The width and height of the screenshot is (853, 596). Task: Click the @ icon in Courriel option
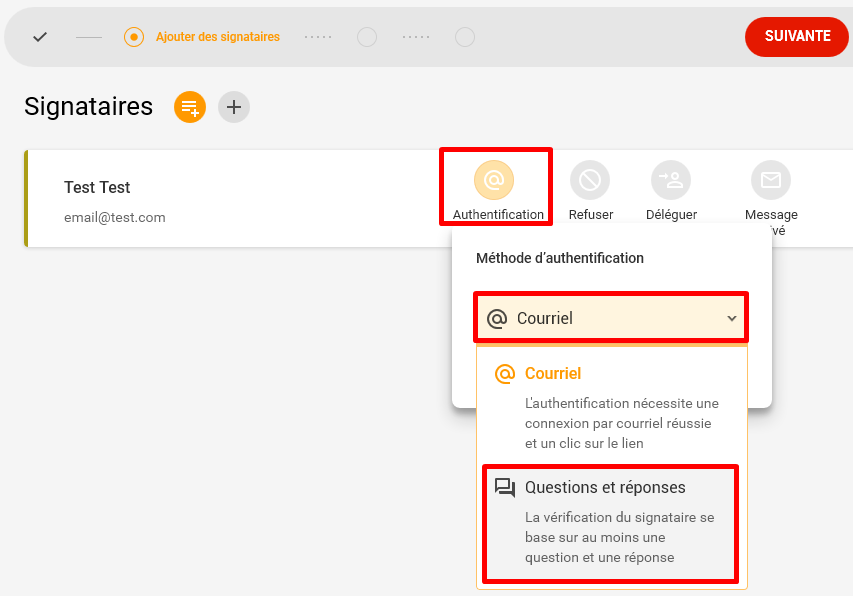click(x=505, y=374)
